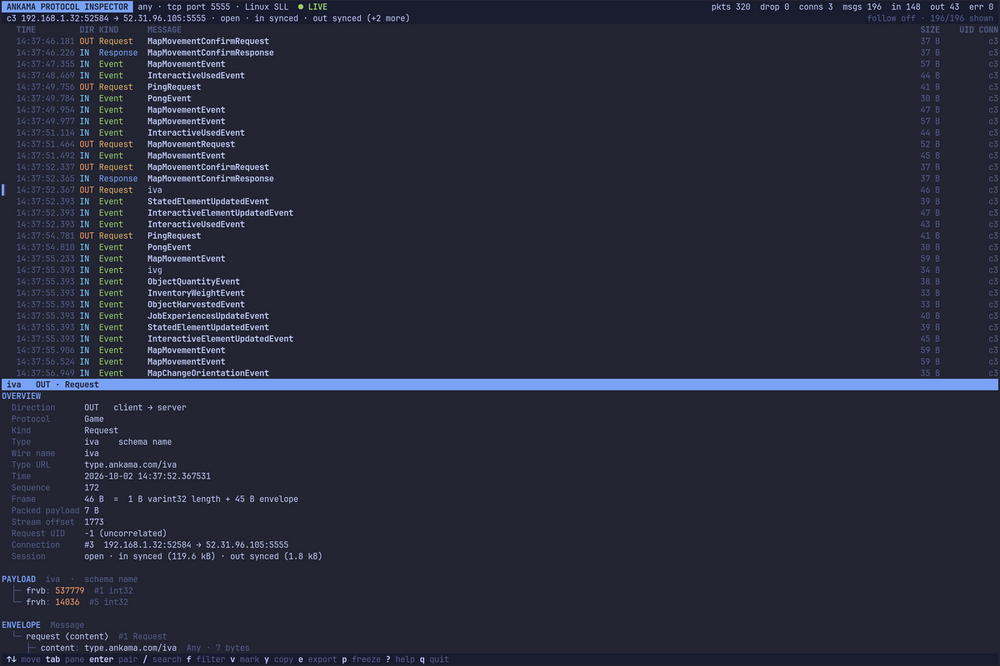Select the iva request row at 14:37:52.367

(500, 190)
